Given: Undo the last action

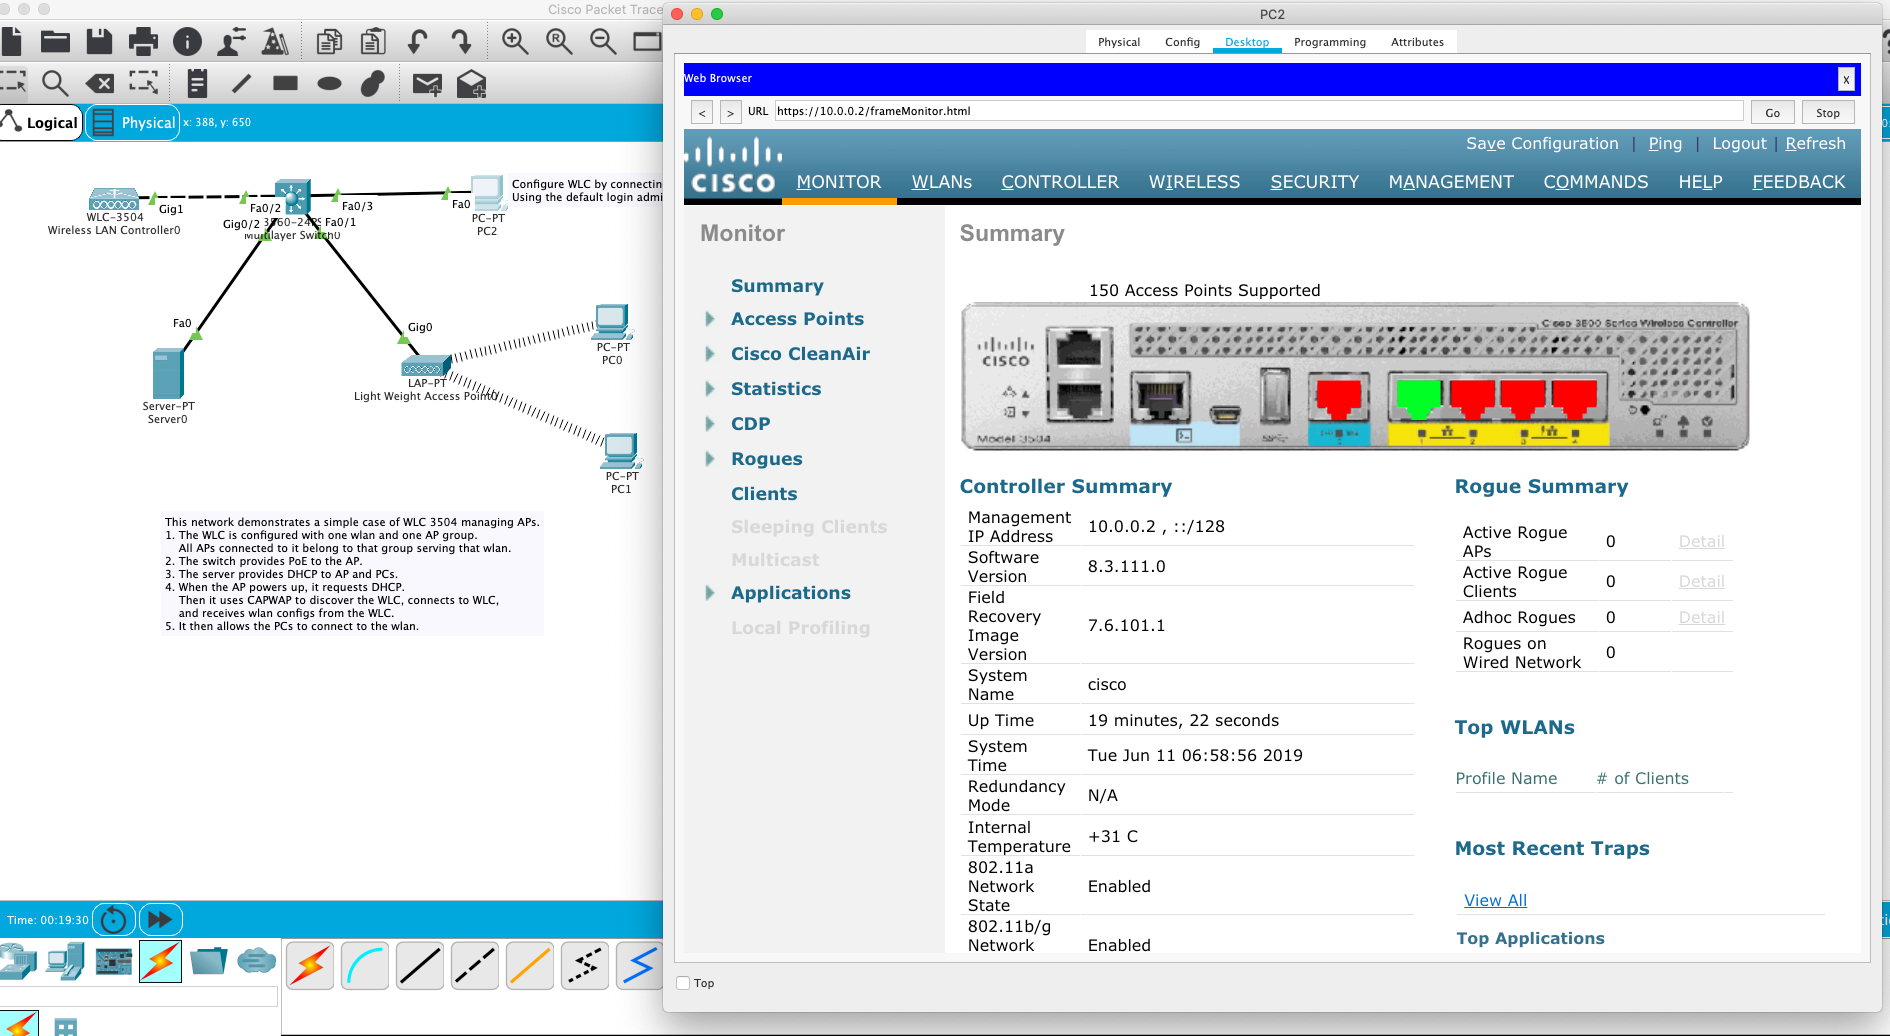Looking at the screenshot, I should point(417,41).
